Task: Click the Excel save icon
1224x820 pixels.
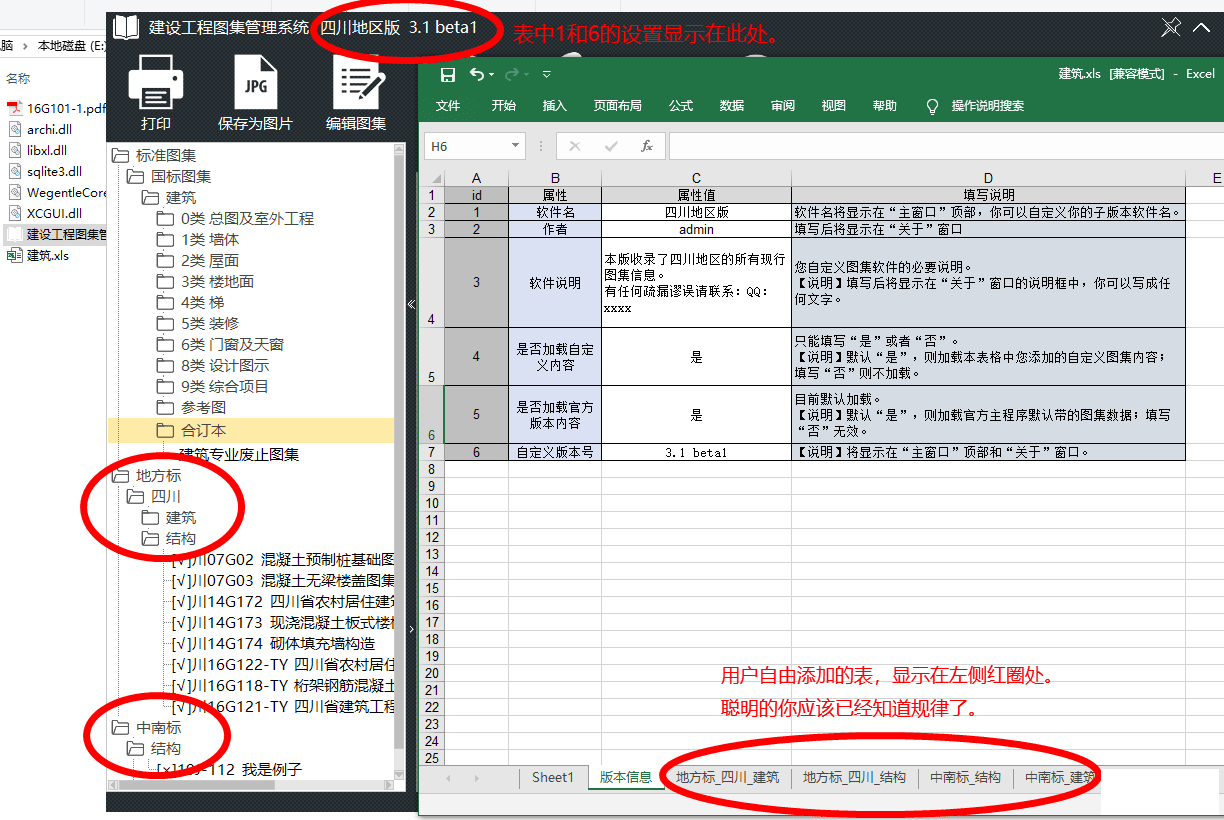Action: pos(448,75)
